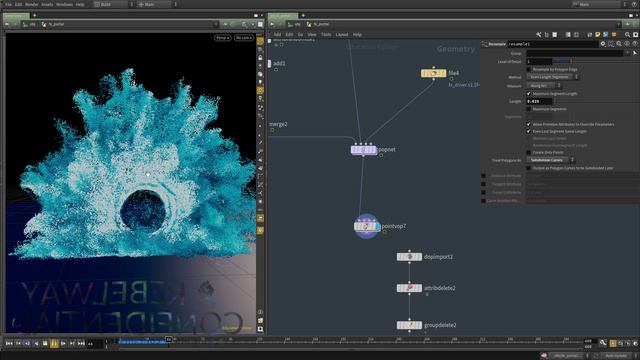Select the attribdelete2 node
Image resolution: width=640 pixels, height=360 pixels.
(409, 288)
